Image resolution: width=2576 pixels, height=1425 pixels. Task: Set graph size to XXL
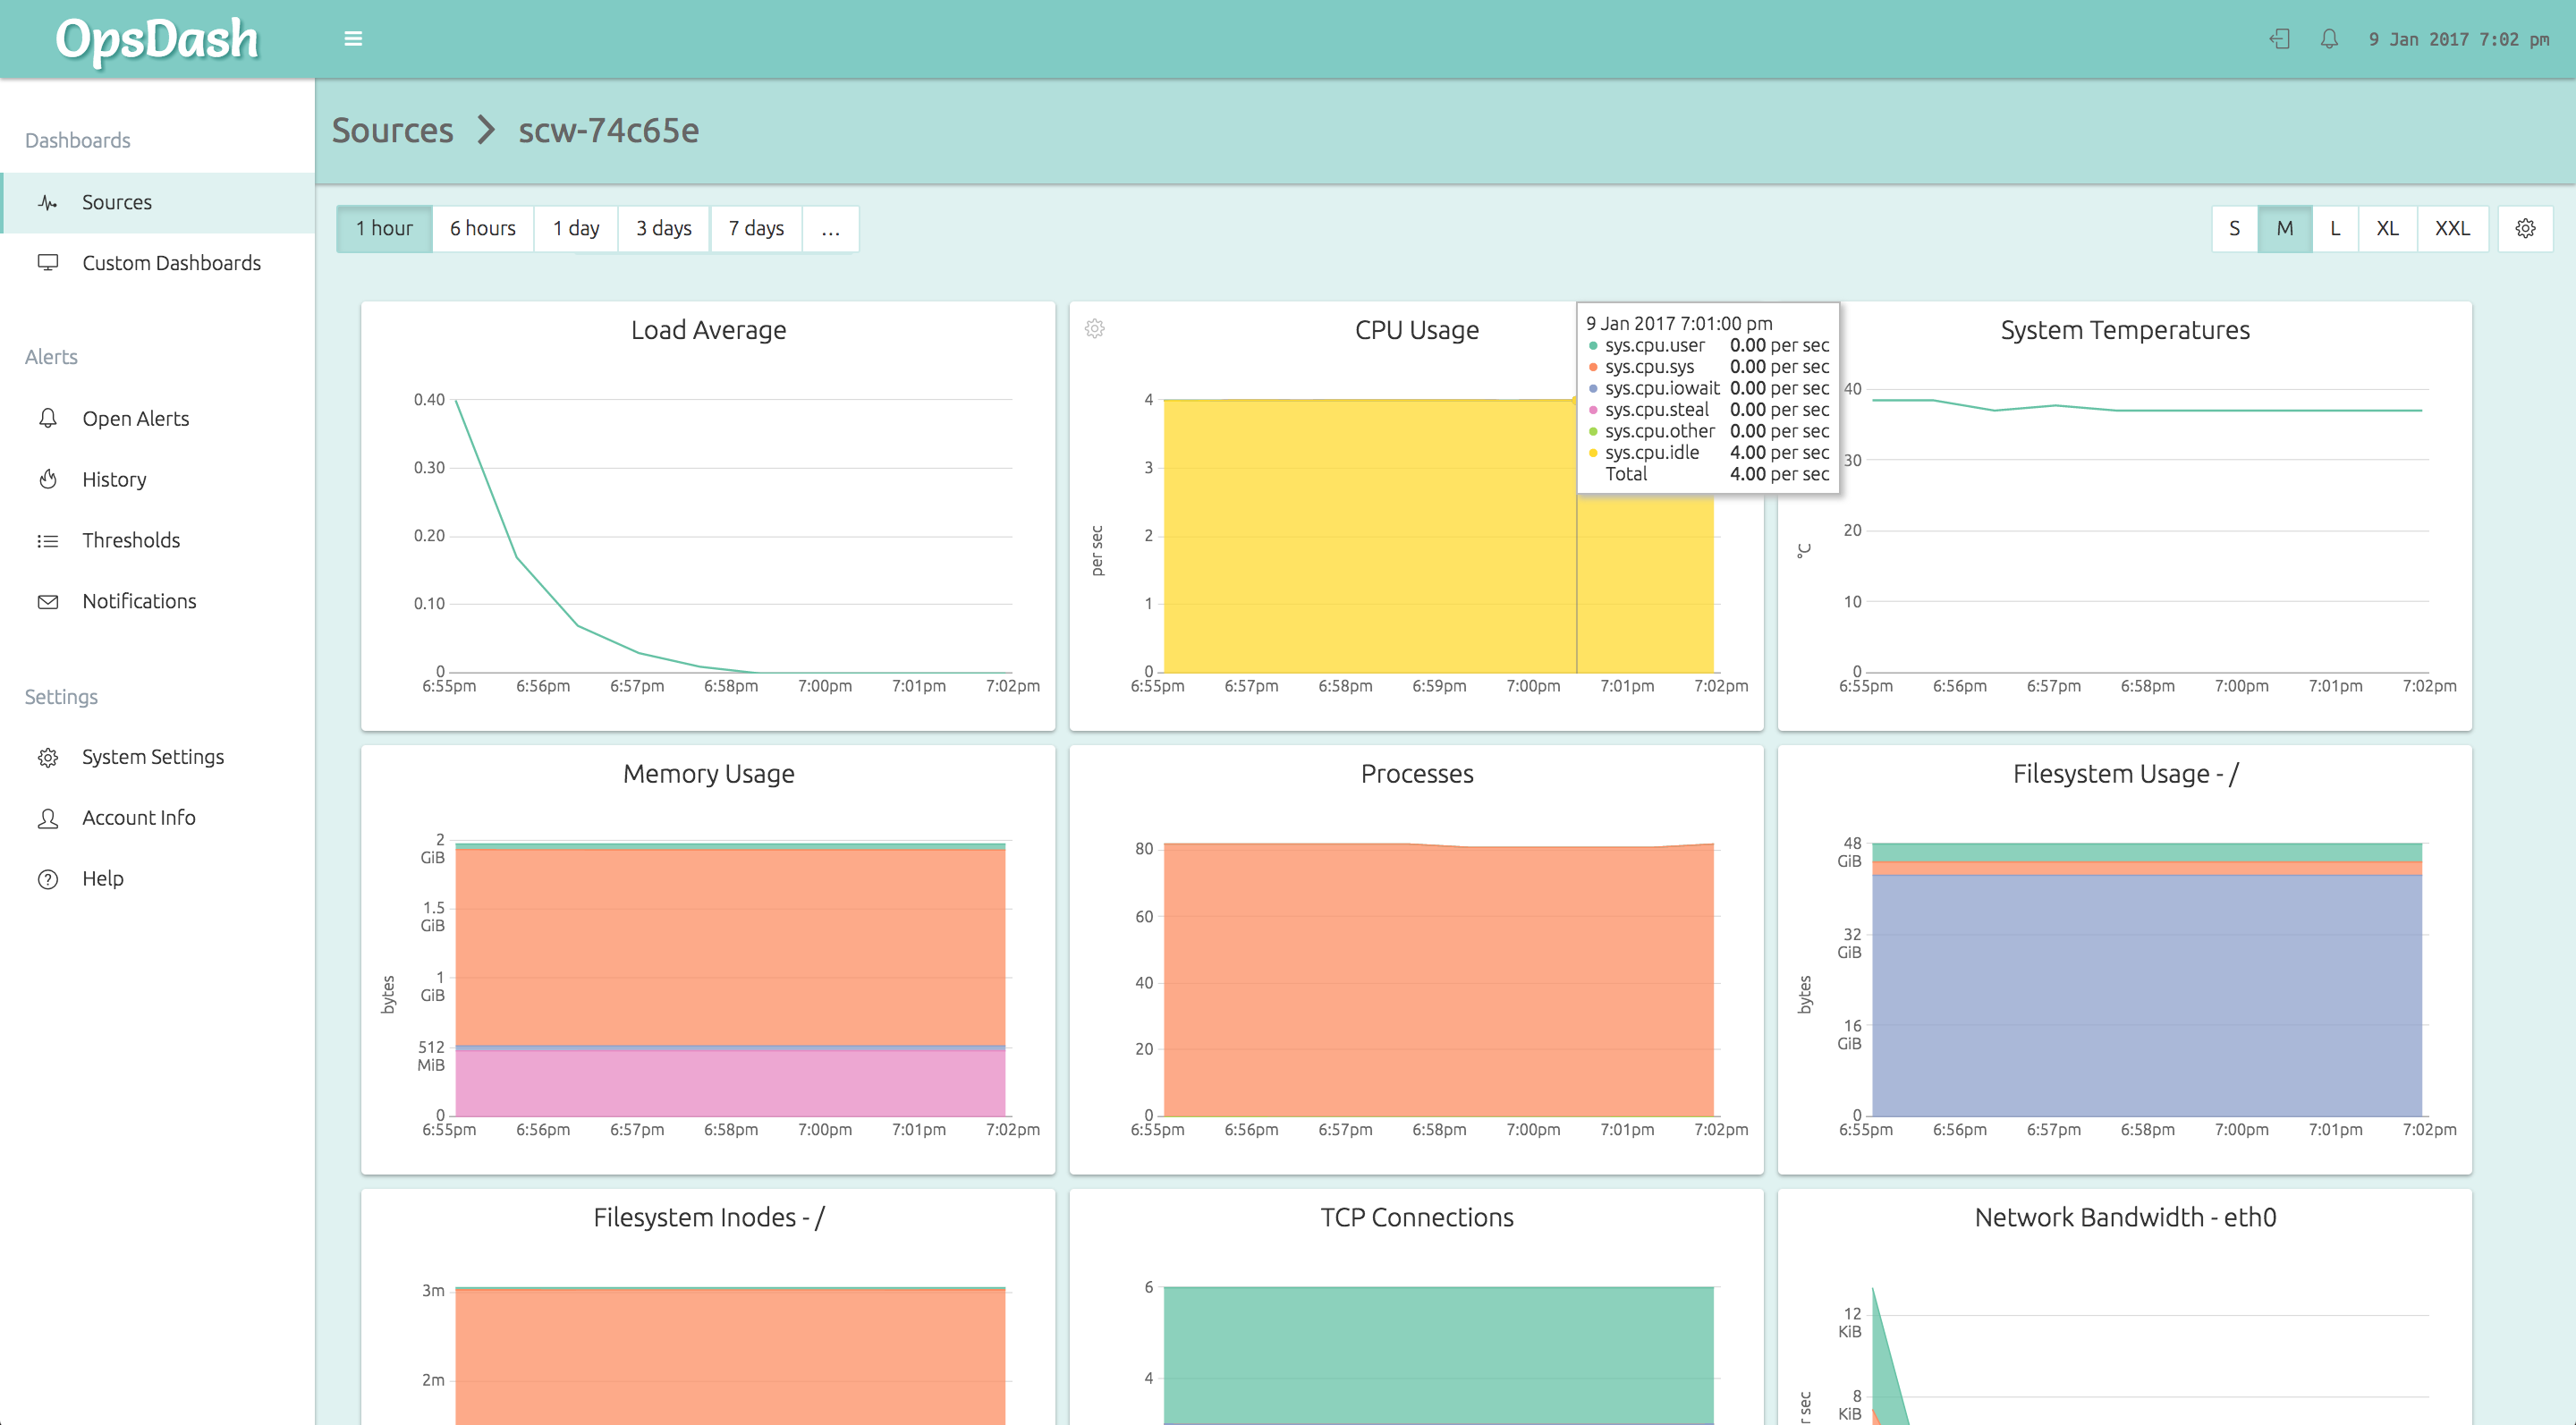coord(2453,229)
